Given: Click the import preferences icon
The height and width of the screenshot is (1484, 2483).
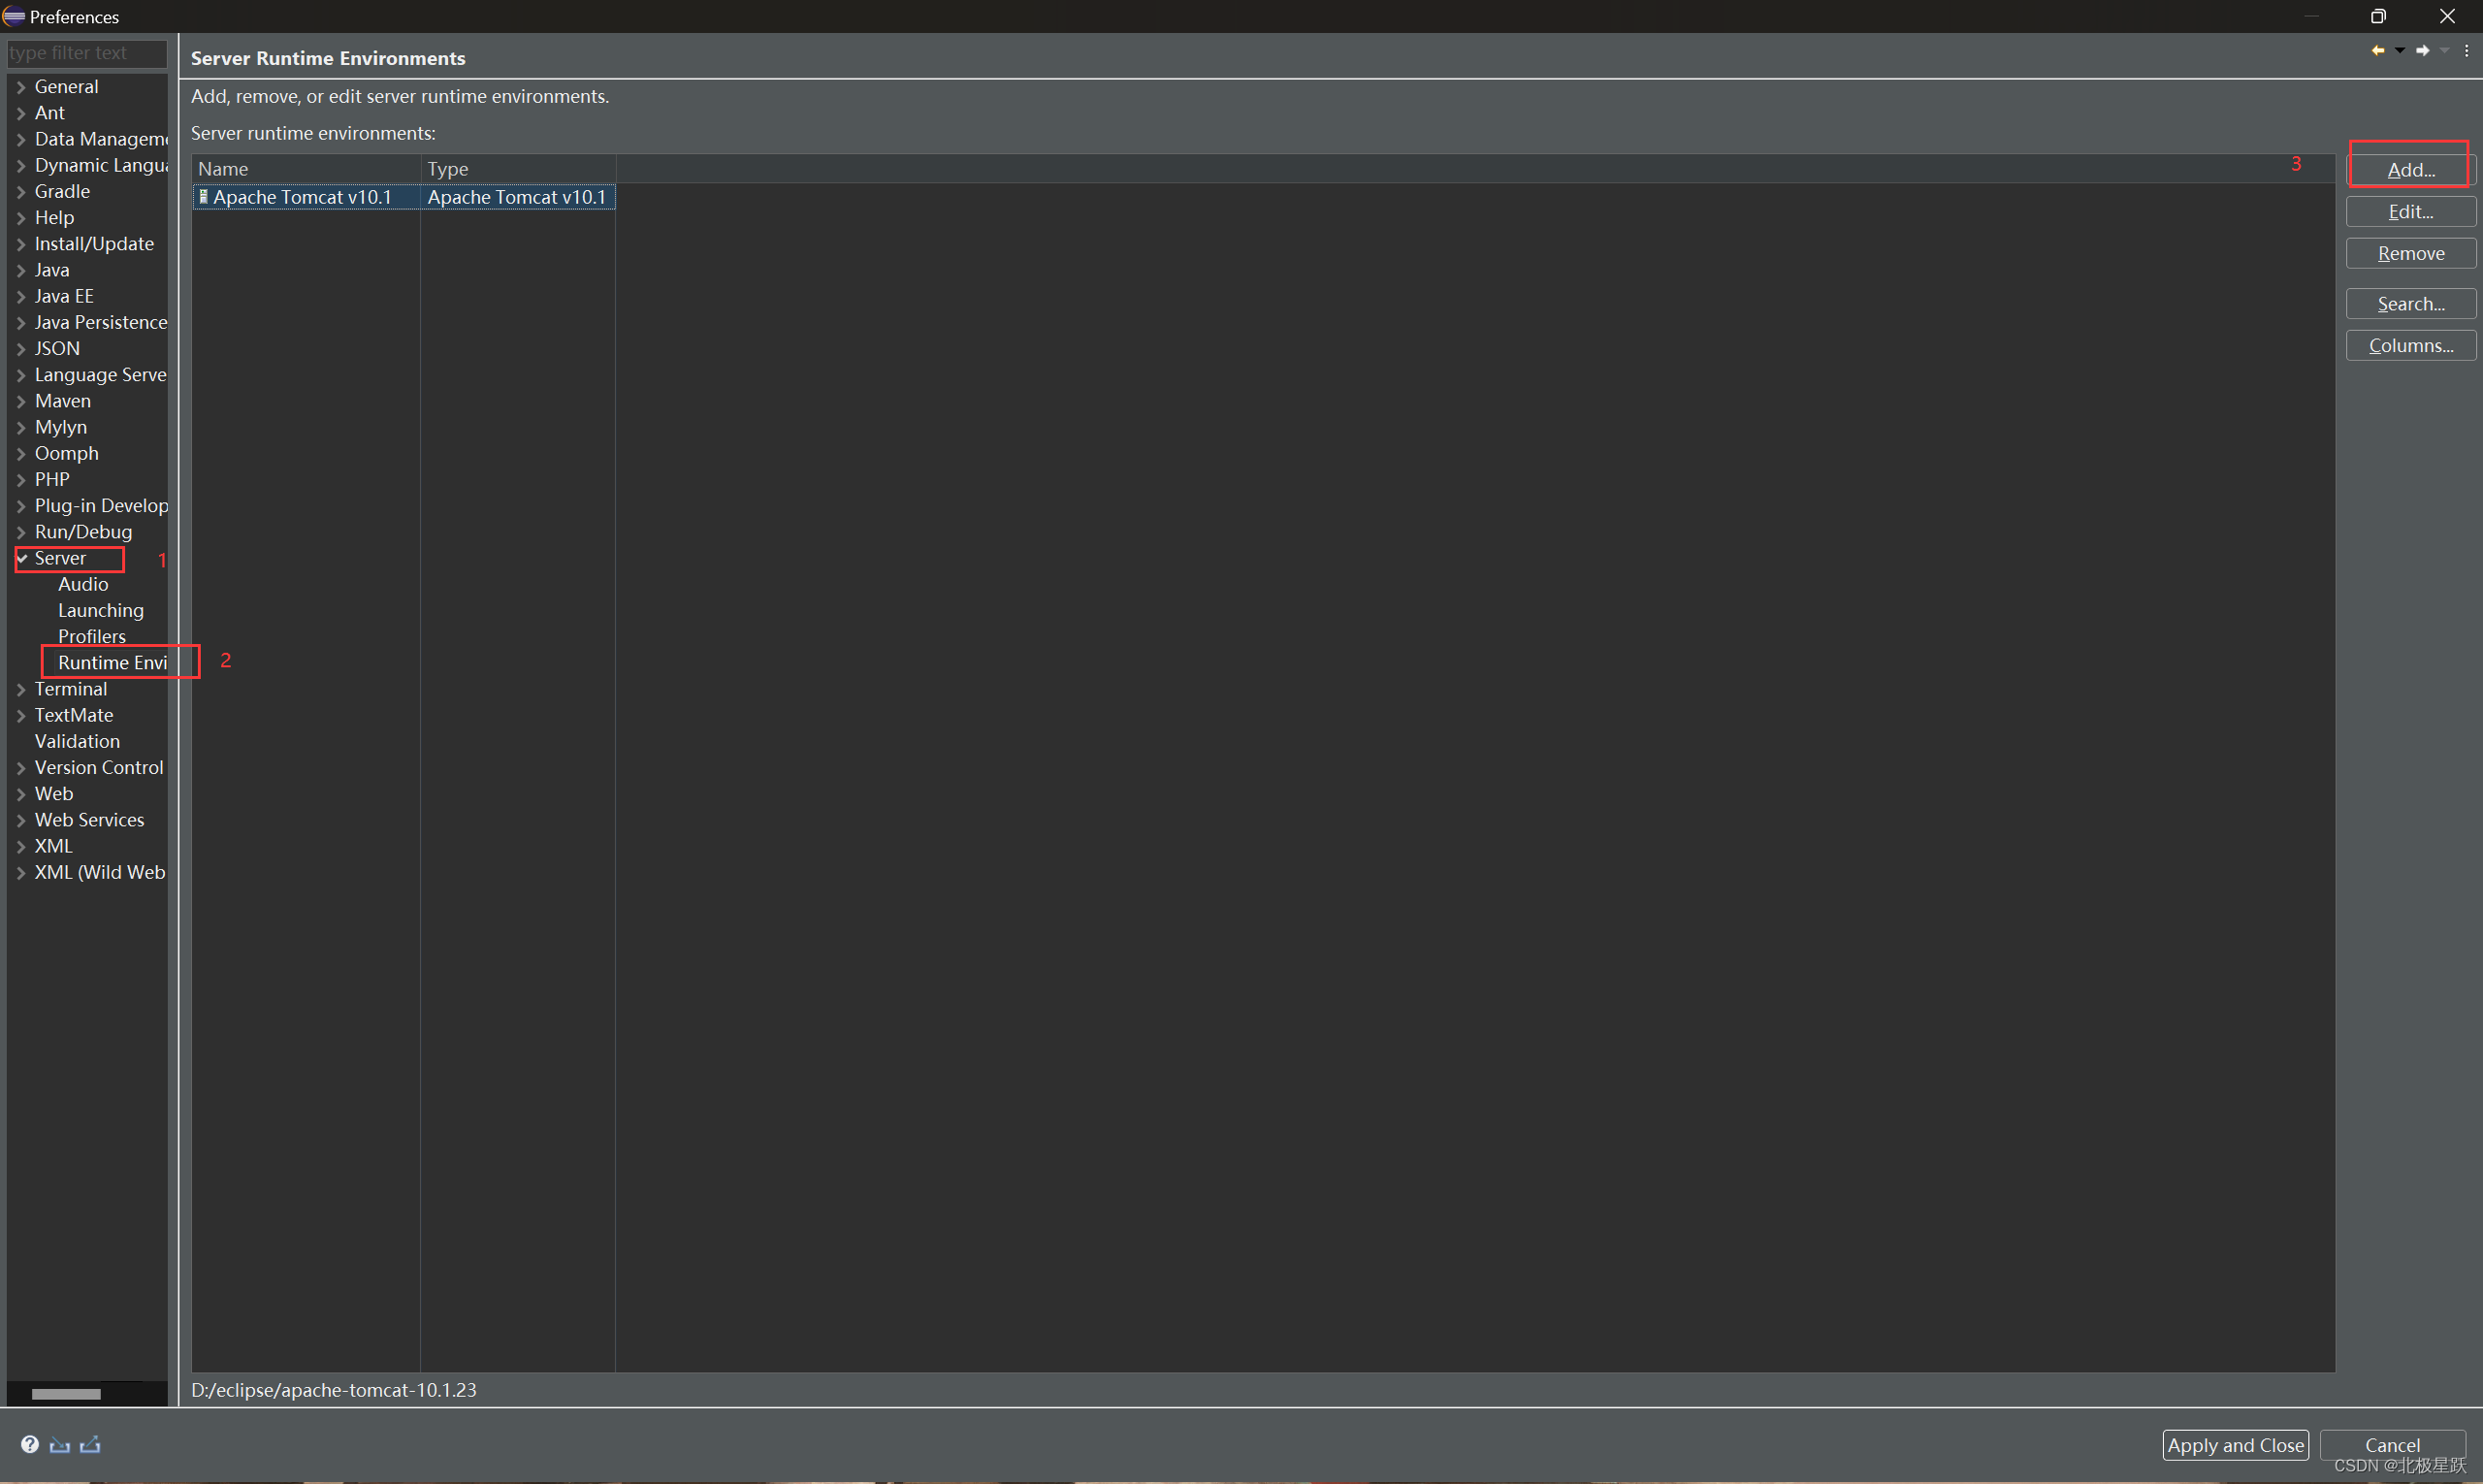Looking at the screenshot, I should [x=60, y=1444].
